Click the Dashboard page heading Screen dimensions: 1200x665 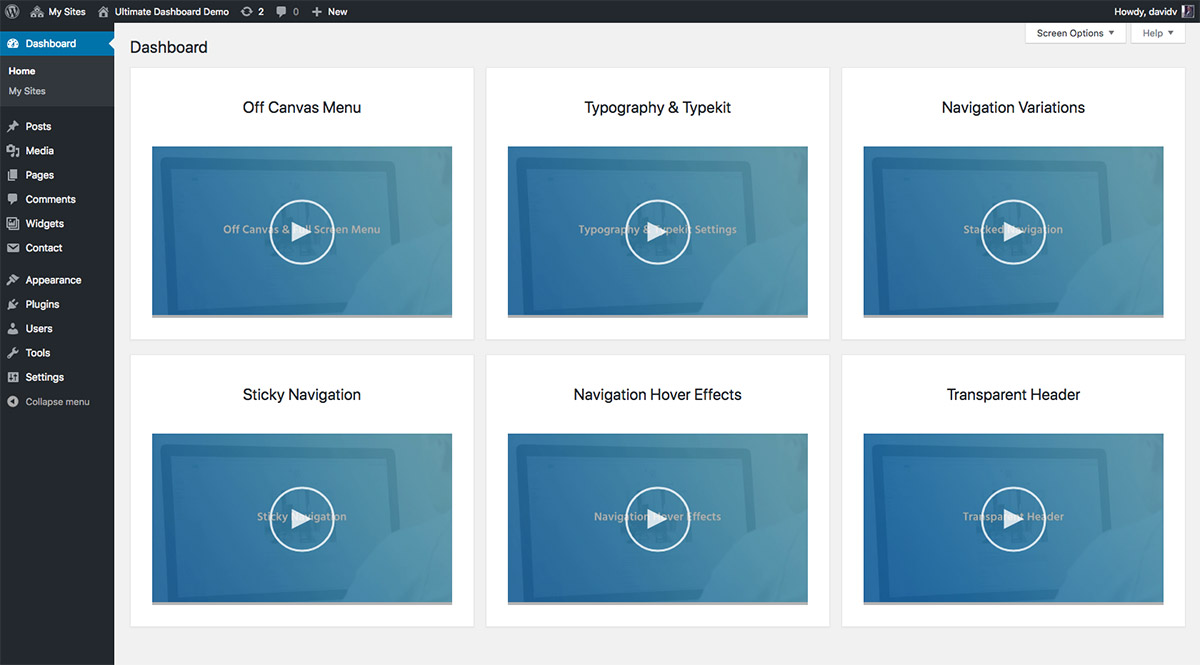coord(169,47)
